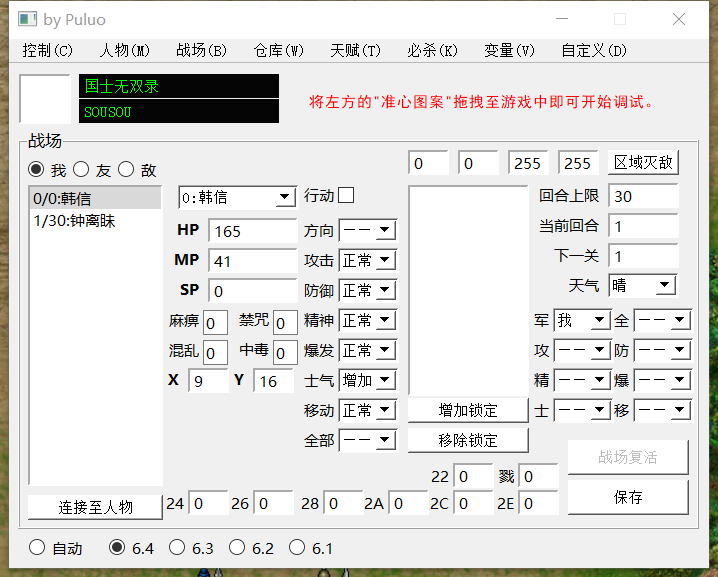This screenshot has height=577, width=718.
Task: Click the app icon in title bar
Action: click(x=28, y=19)
